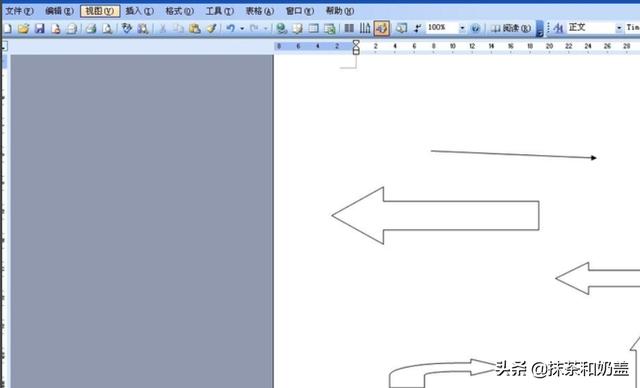640x388 pixels.
Task: Click the Insert Hyperlink globe icon
Action: (x=281, y=28)
